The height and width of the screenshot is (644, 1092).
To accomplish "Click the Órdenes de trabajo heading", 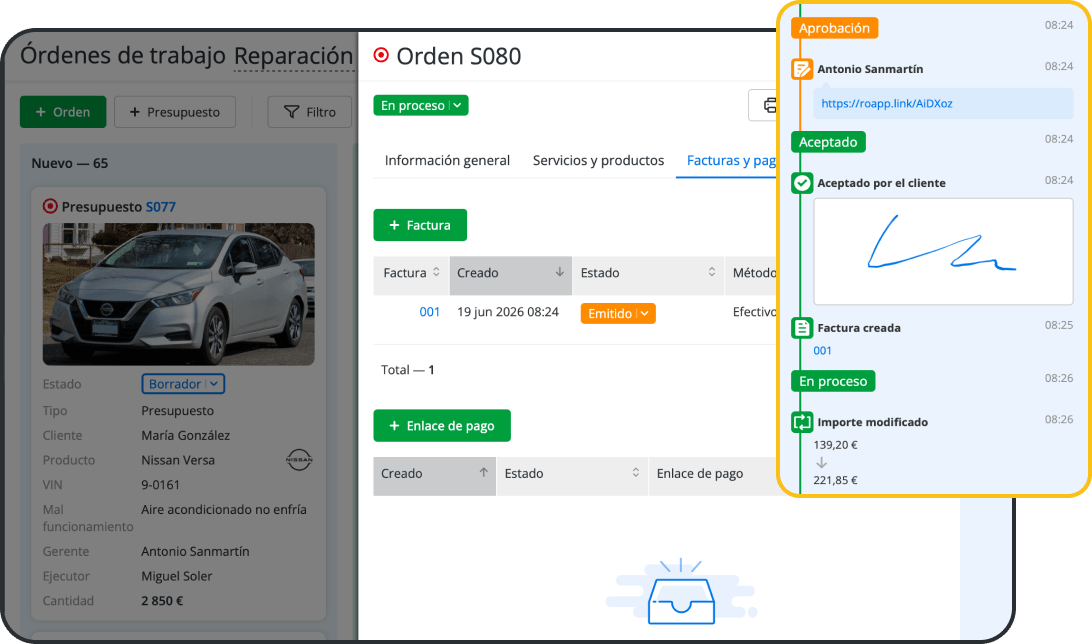I will point(123,55).
